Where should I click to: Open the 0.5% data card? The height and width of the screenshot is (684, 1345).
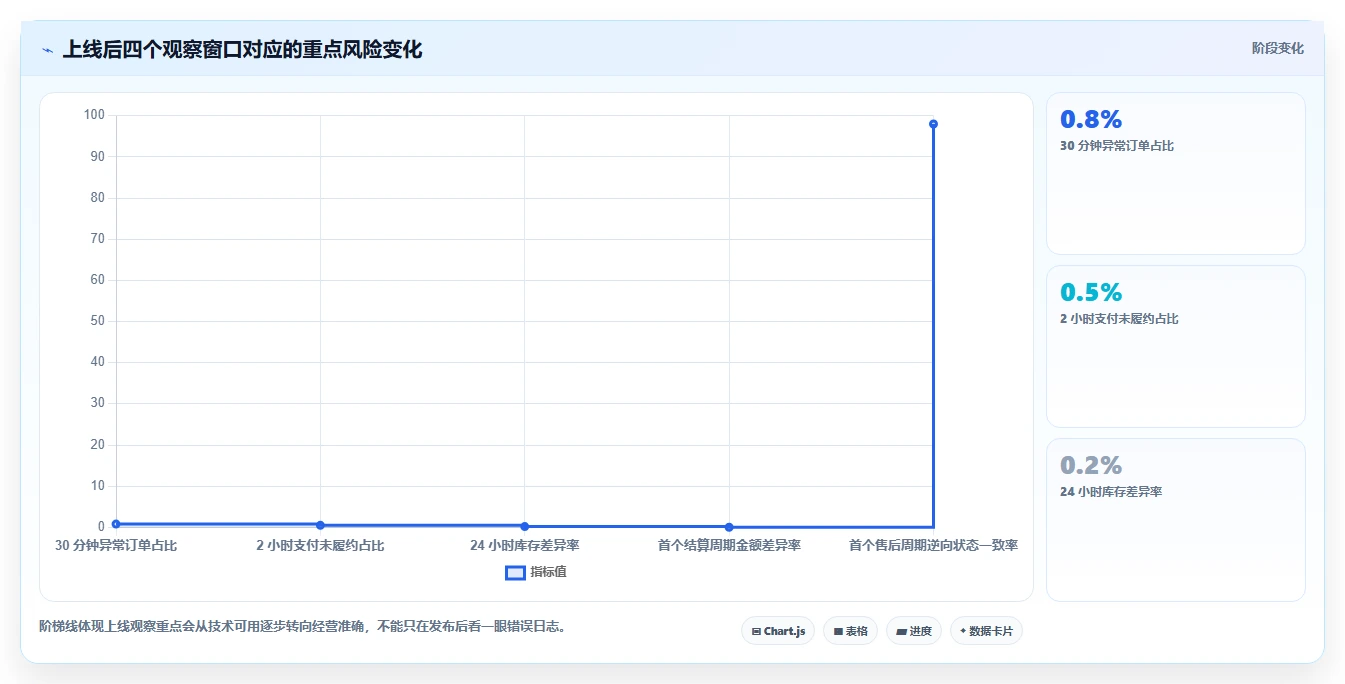tap(1176, 347)
